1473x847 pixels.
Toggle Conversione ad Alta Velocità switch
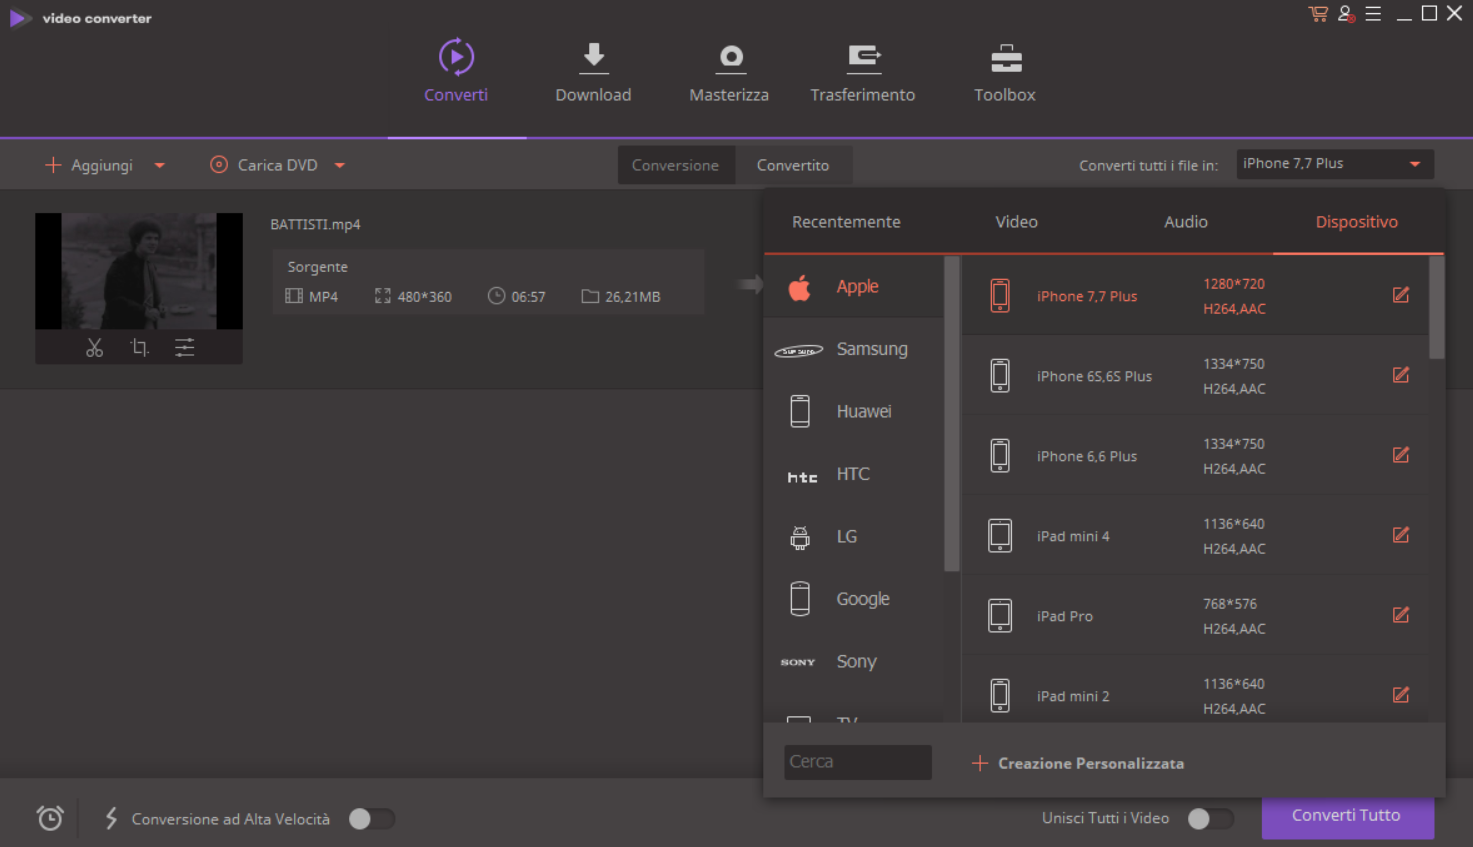pos(372,819)
